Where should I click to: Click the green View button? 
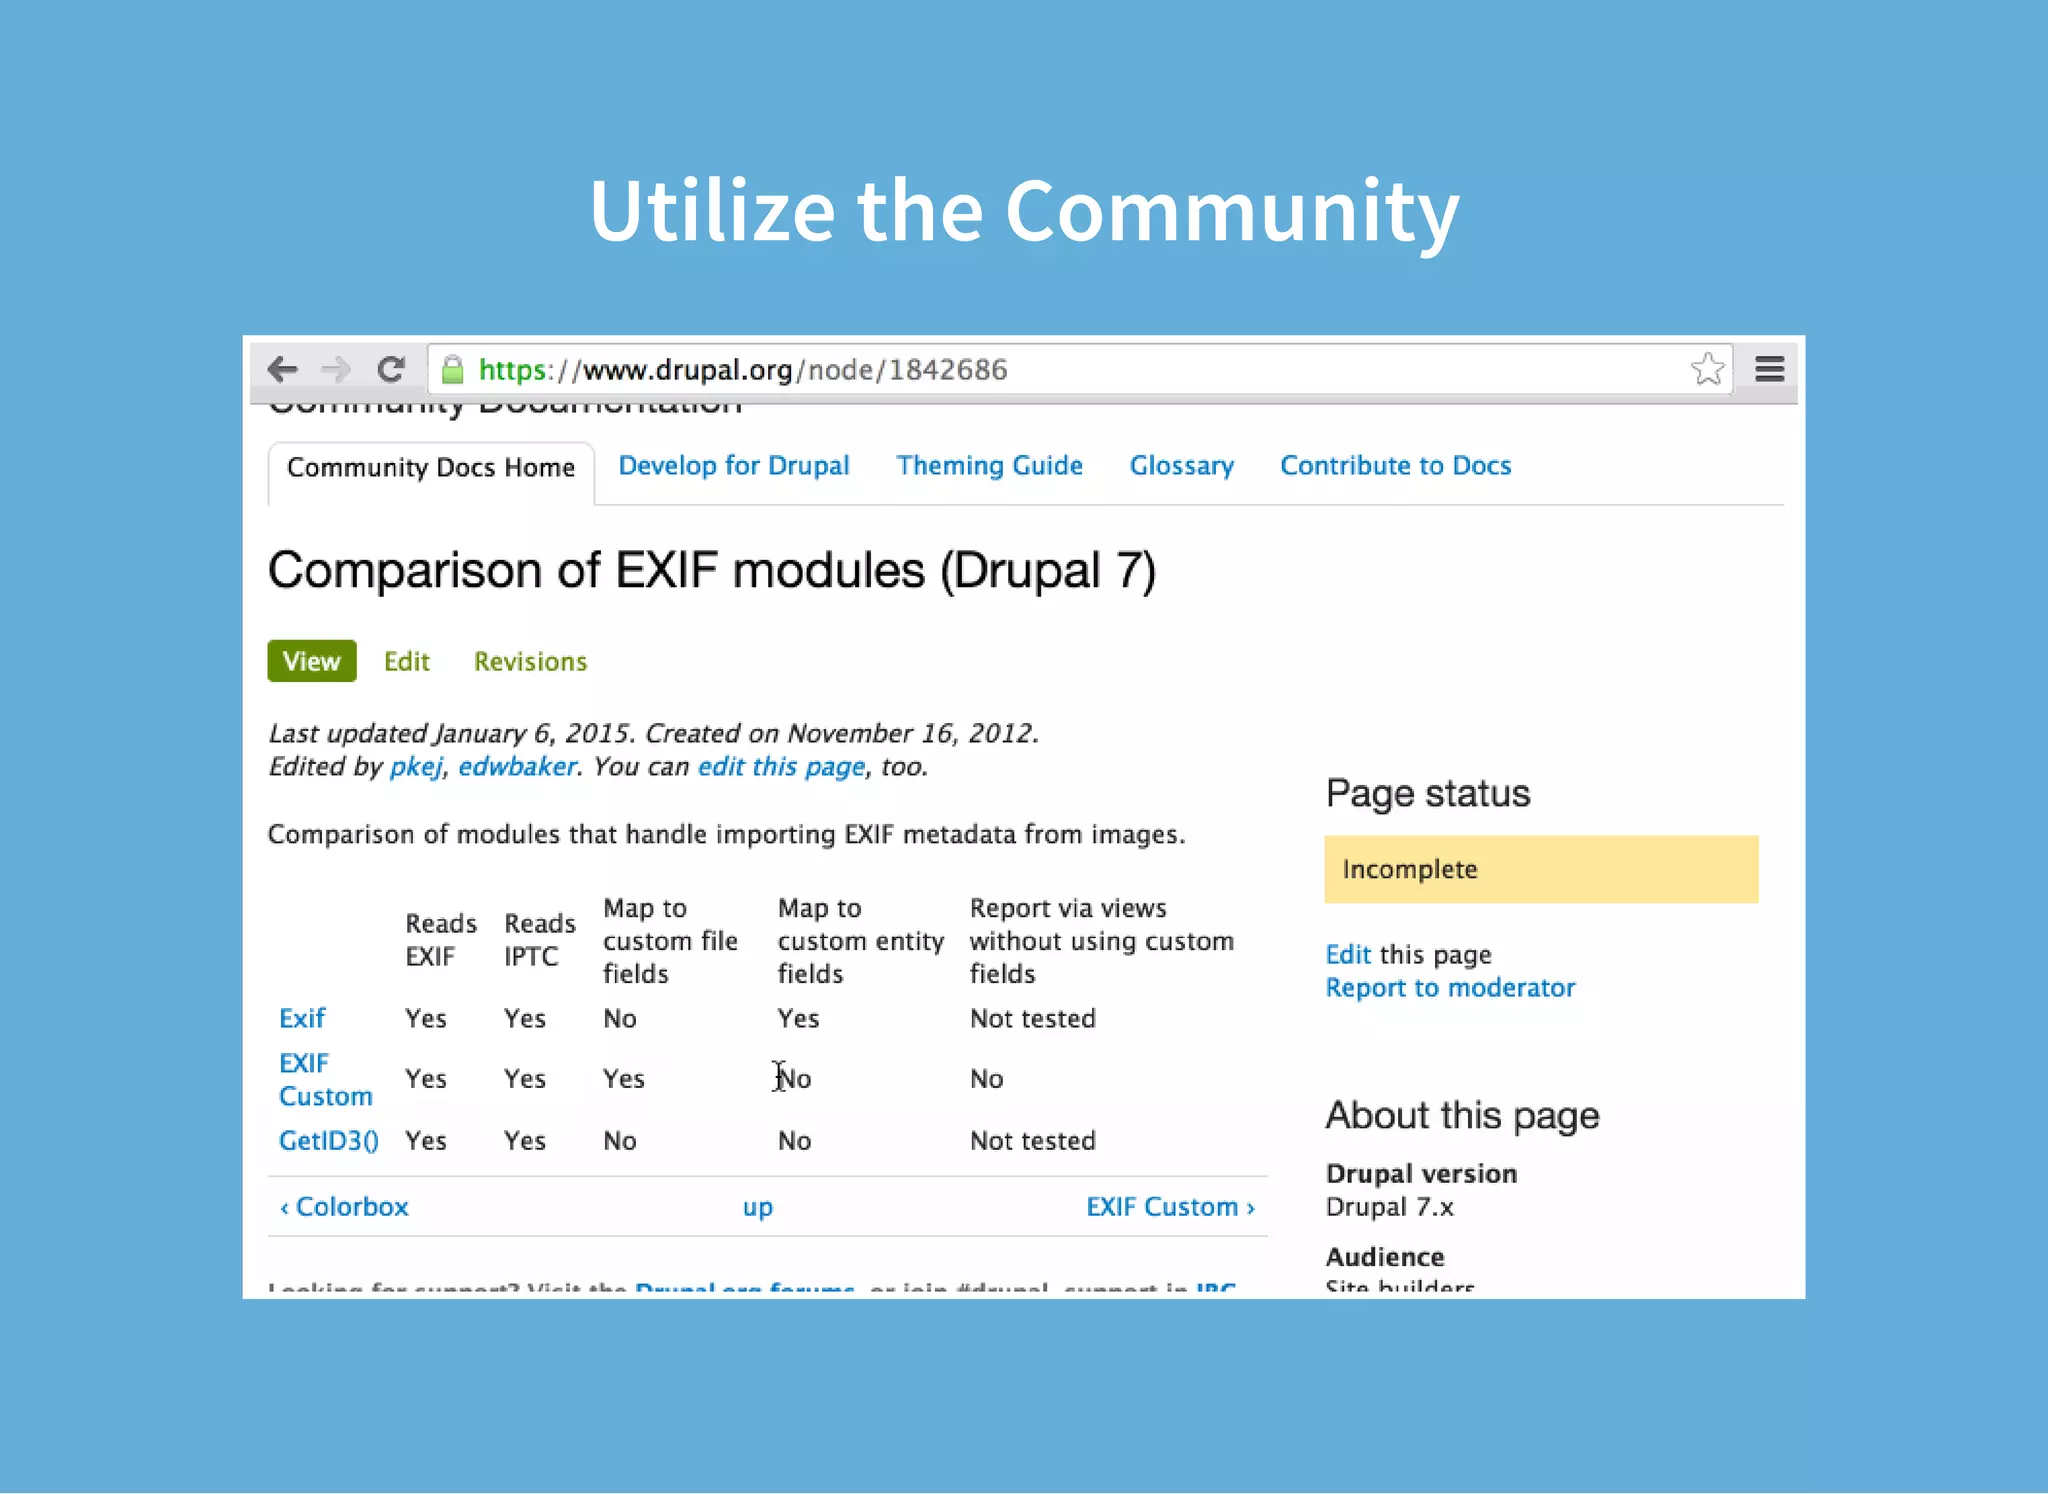(x=311, y=661)
